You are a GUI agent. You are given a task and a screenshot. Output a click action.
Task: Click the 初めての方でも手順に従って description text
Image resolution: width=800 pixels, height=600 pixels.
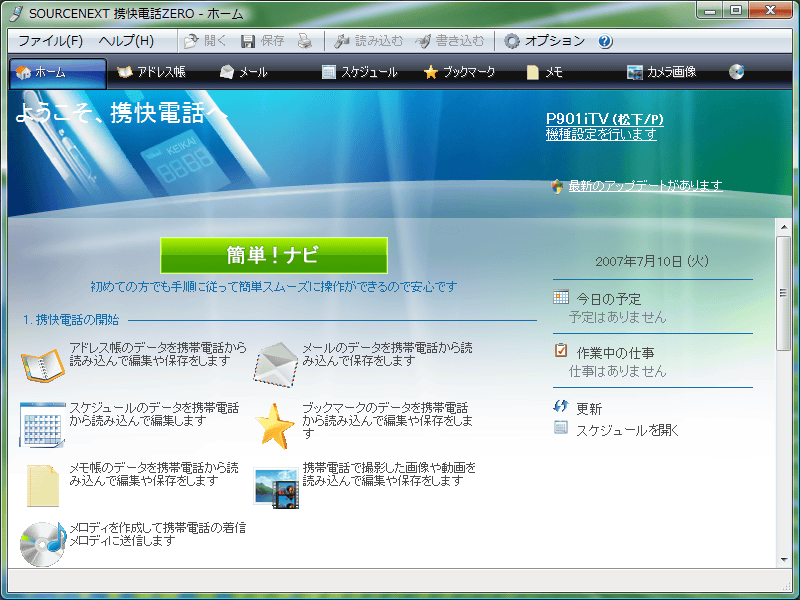(274, 287)
